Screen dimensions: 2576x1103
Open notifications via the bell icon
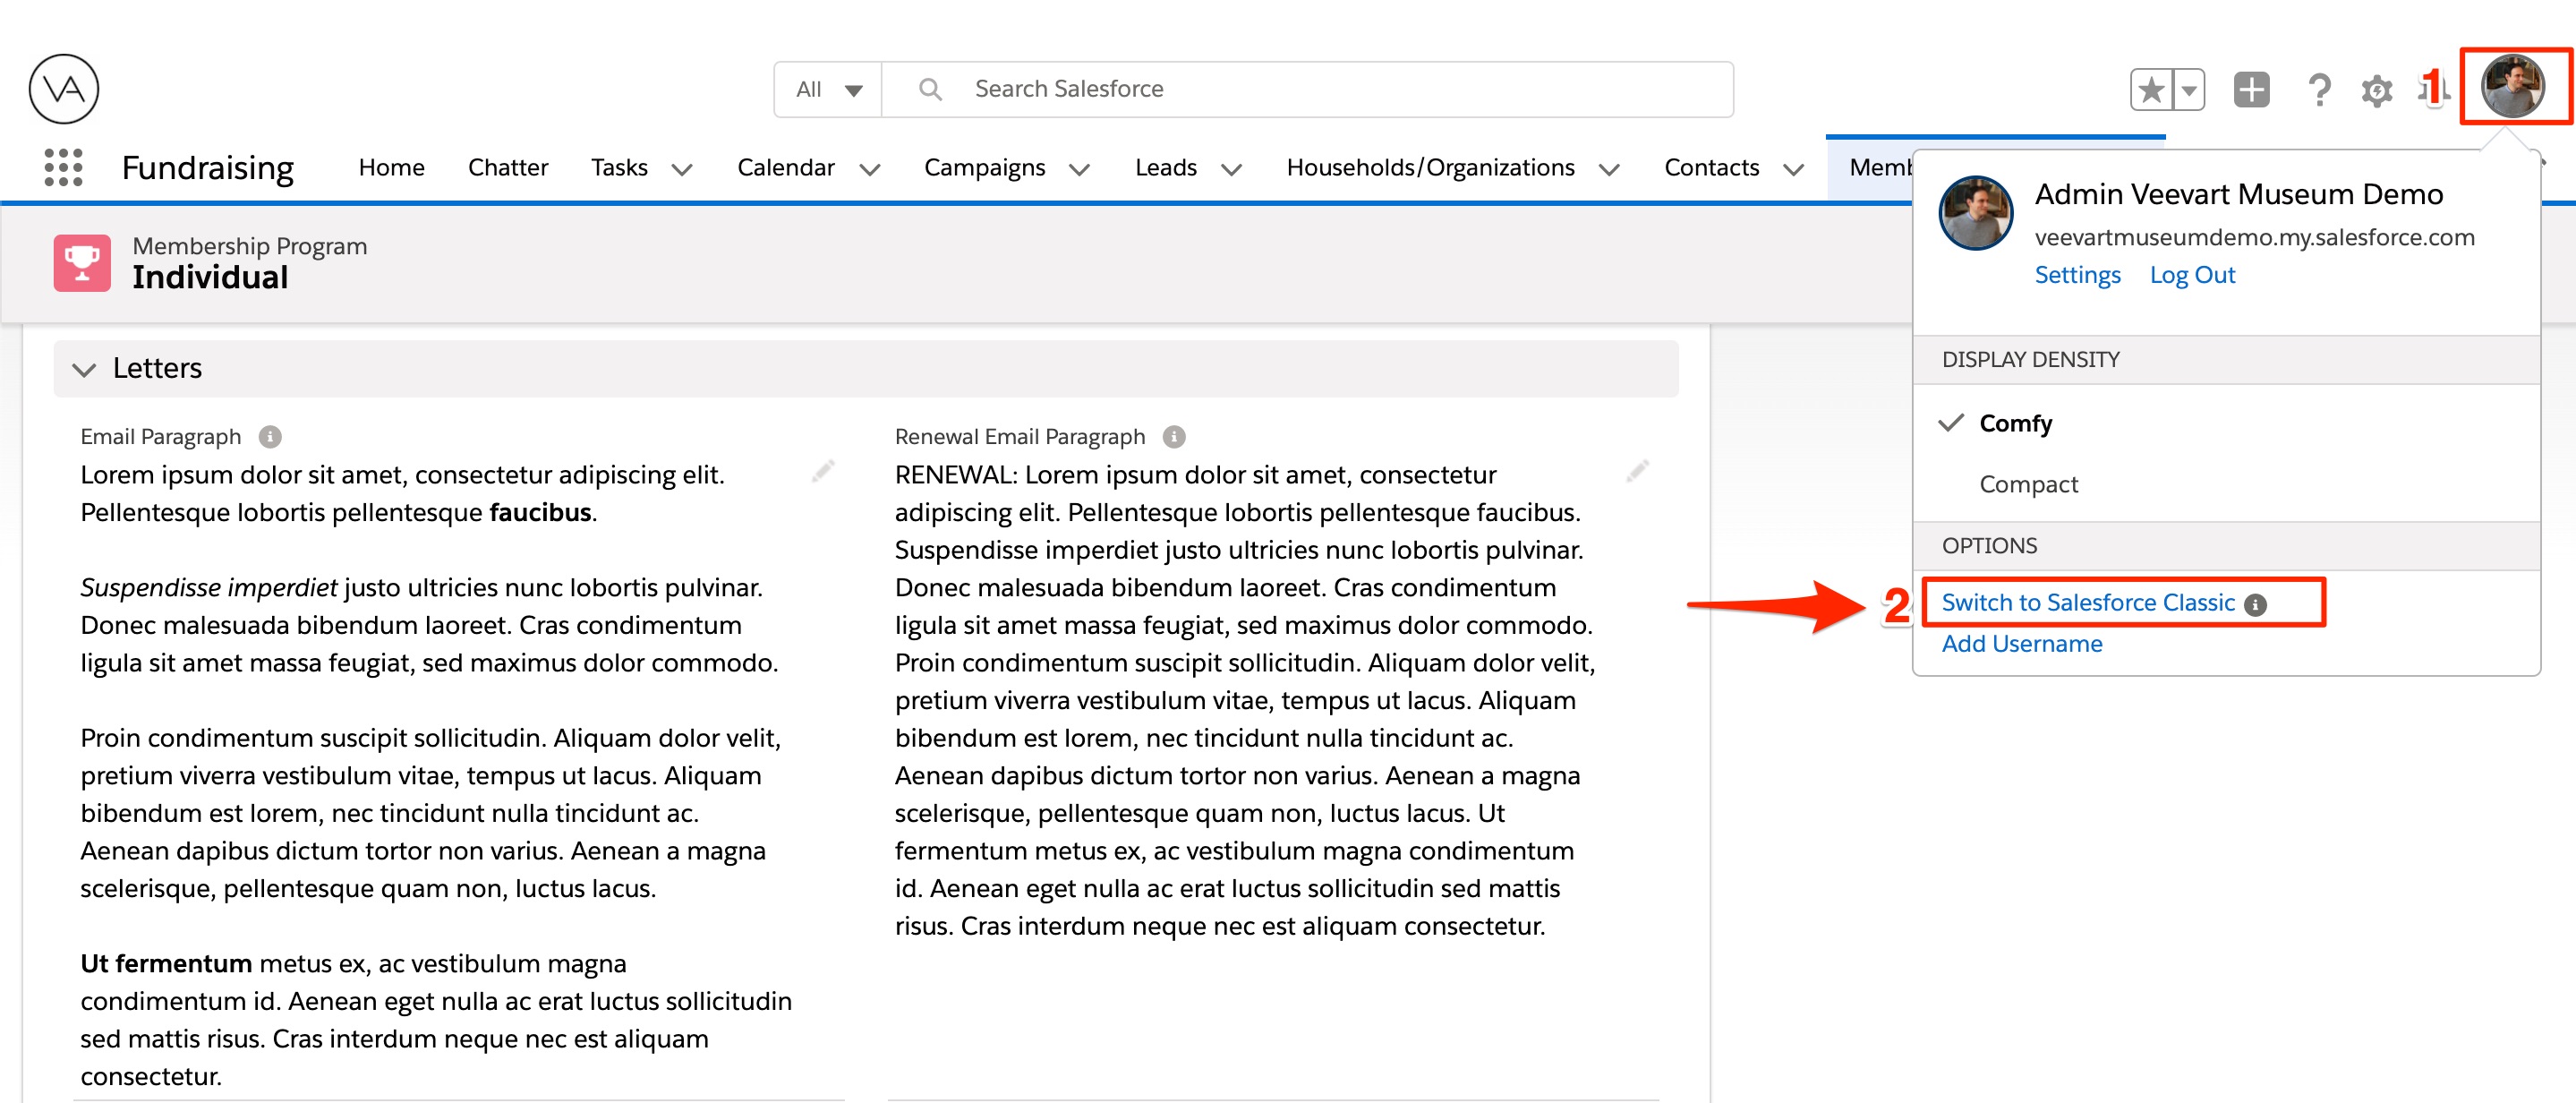[2433, 89]
